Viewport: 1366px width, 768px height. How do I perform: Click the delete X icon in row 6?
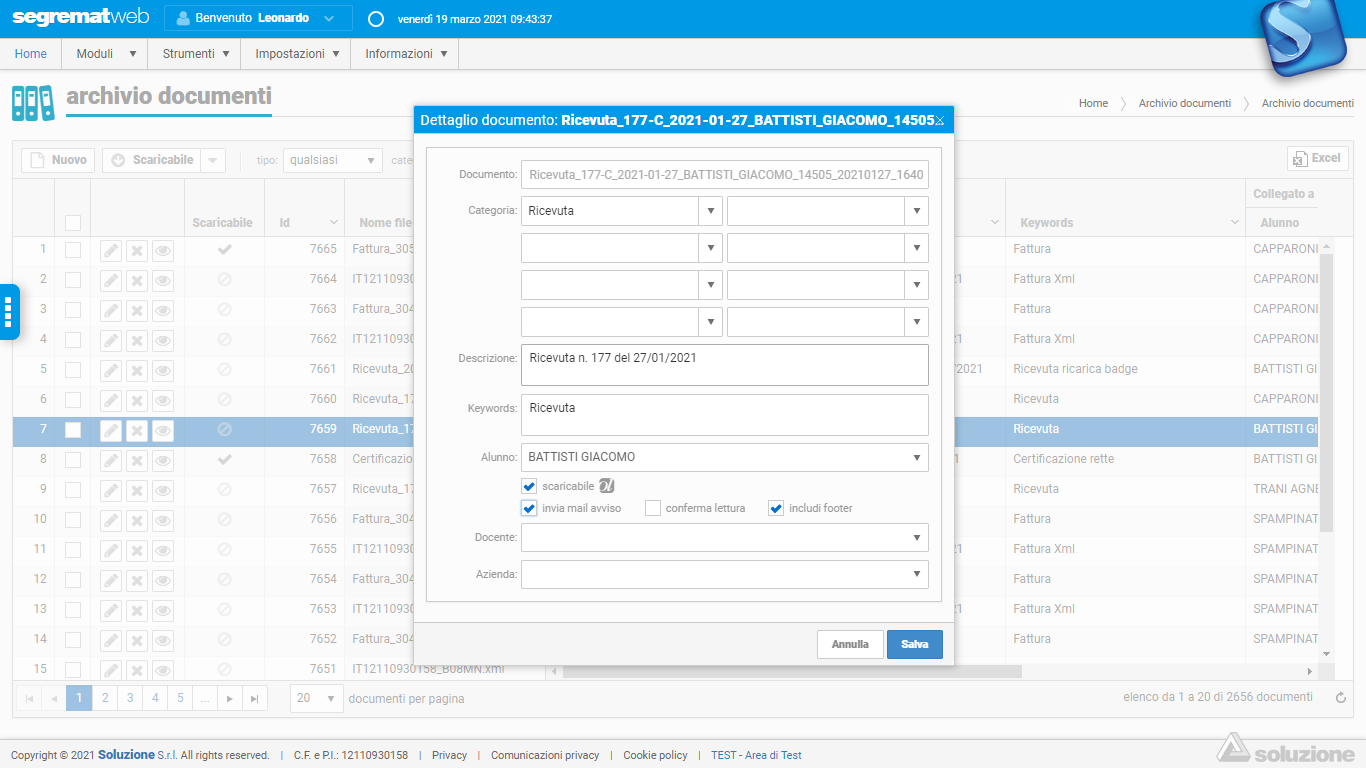137,400
